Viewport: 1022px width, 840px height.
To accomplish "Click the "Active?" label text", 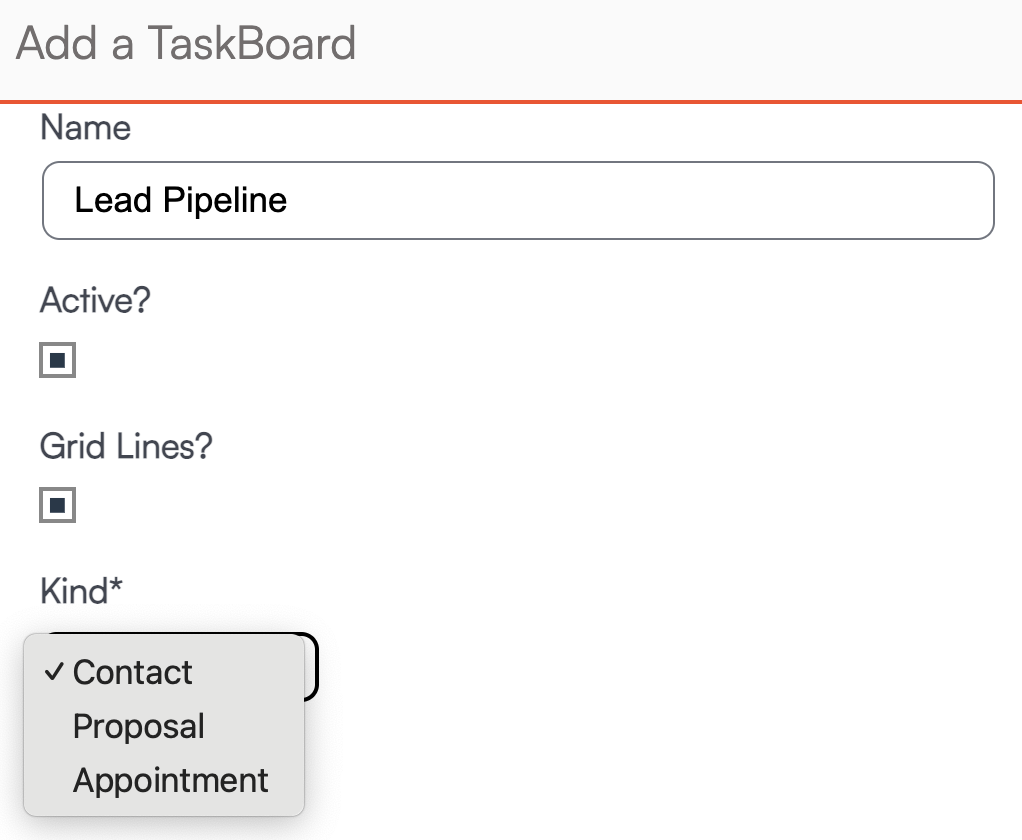I will pos(95,300).
